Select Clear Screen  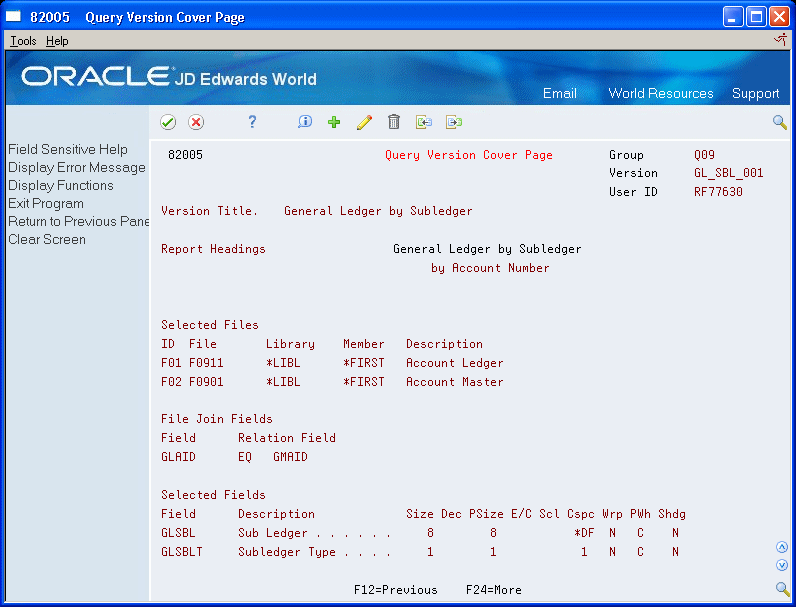tap(47, 239)
